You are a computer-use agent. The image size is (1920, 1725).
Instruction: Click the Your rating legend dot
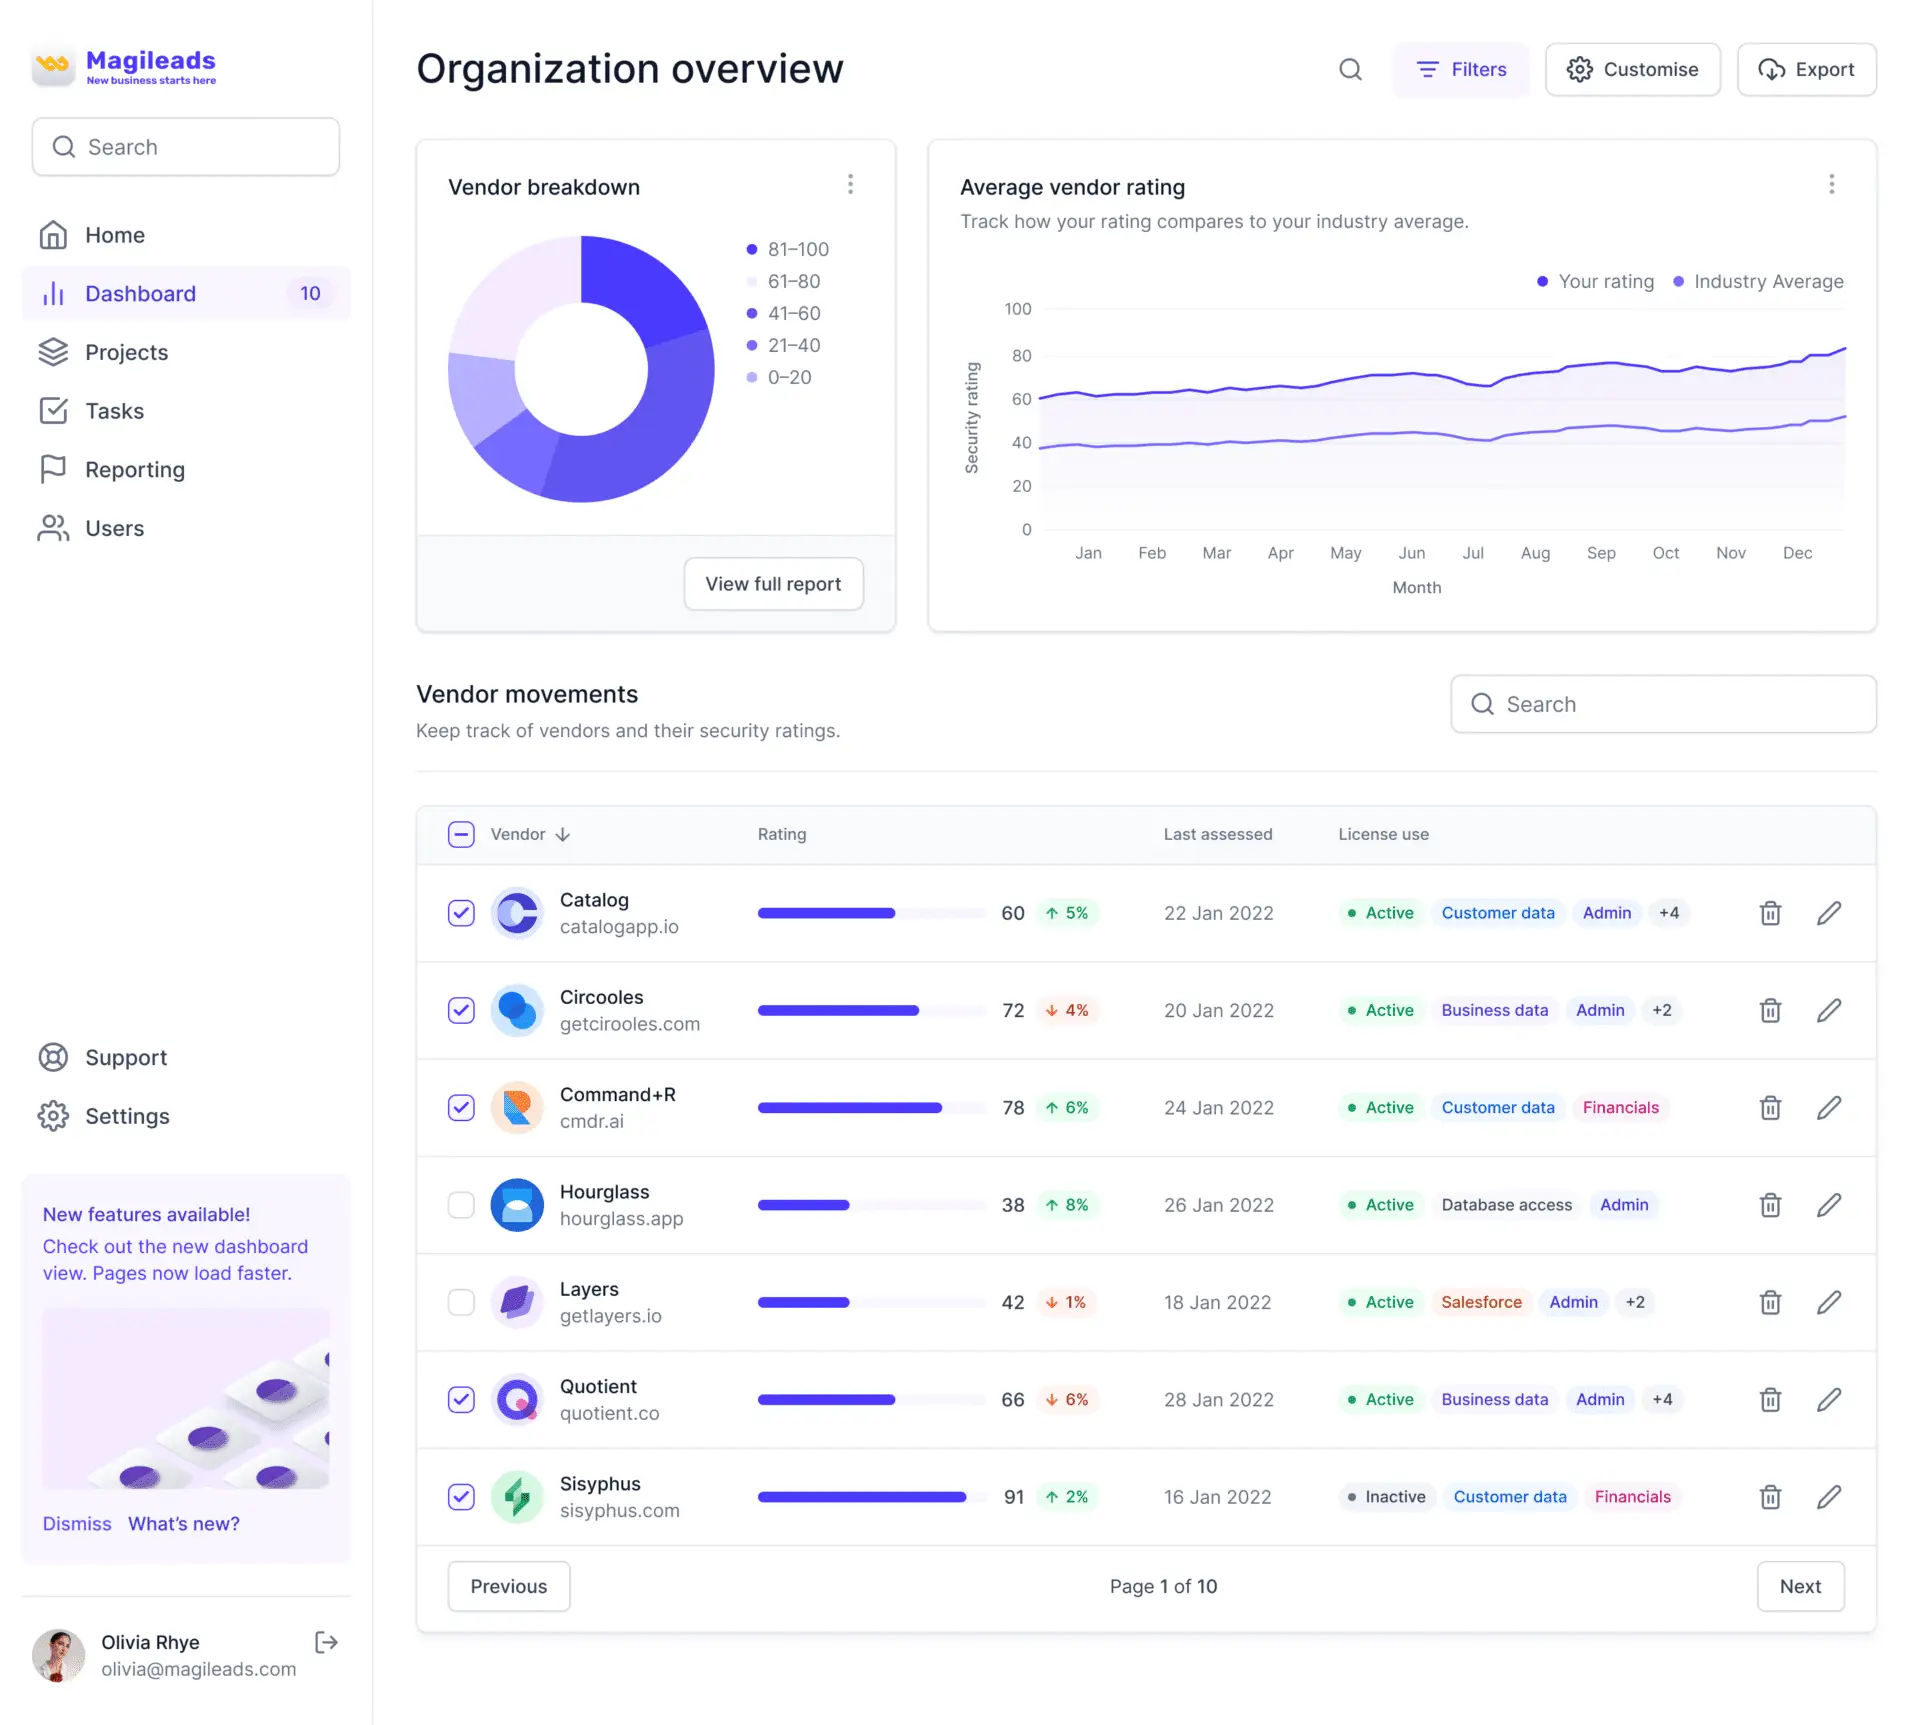click(x=1542, y=281)
